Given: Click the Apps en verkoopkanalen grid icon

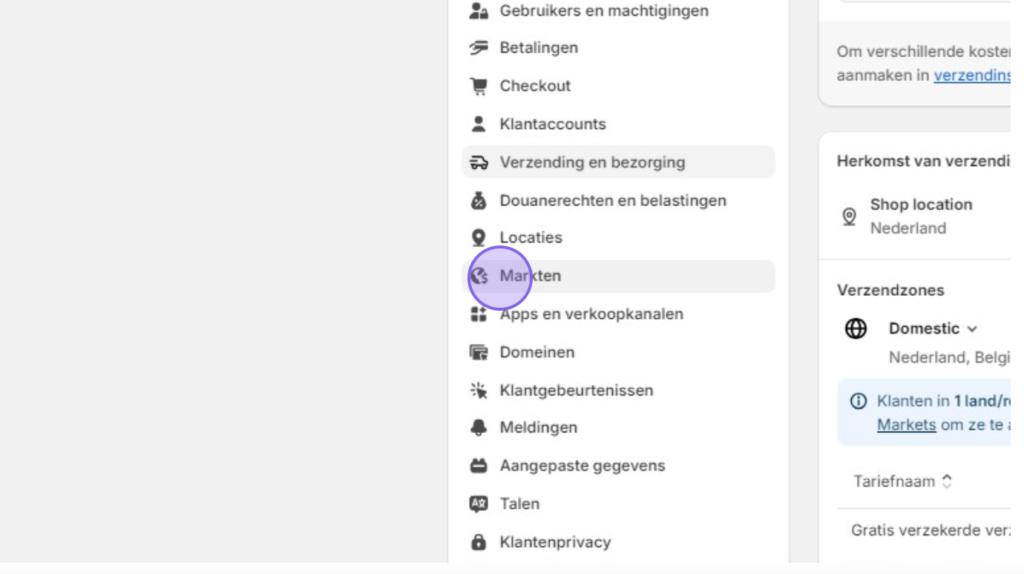Looking at the screenshot, I should (479, 314).
